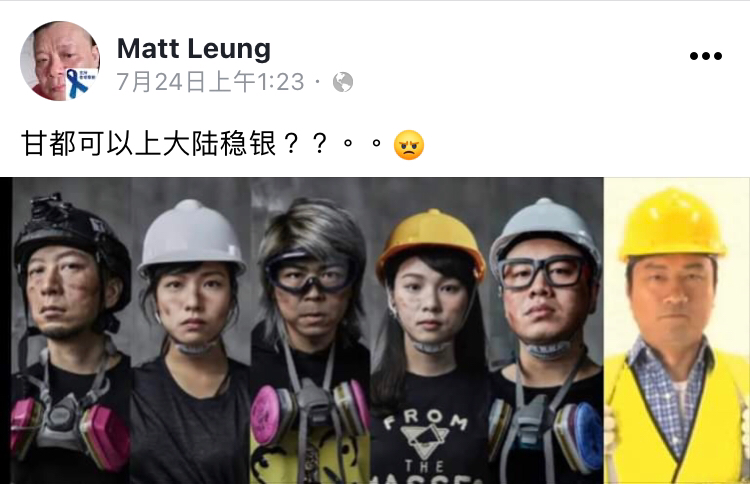Click the portrait wearing orange hard hat
The height and width of the screenshot is (501, 750).
click(429, 330)
